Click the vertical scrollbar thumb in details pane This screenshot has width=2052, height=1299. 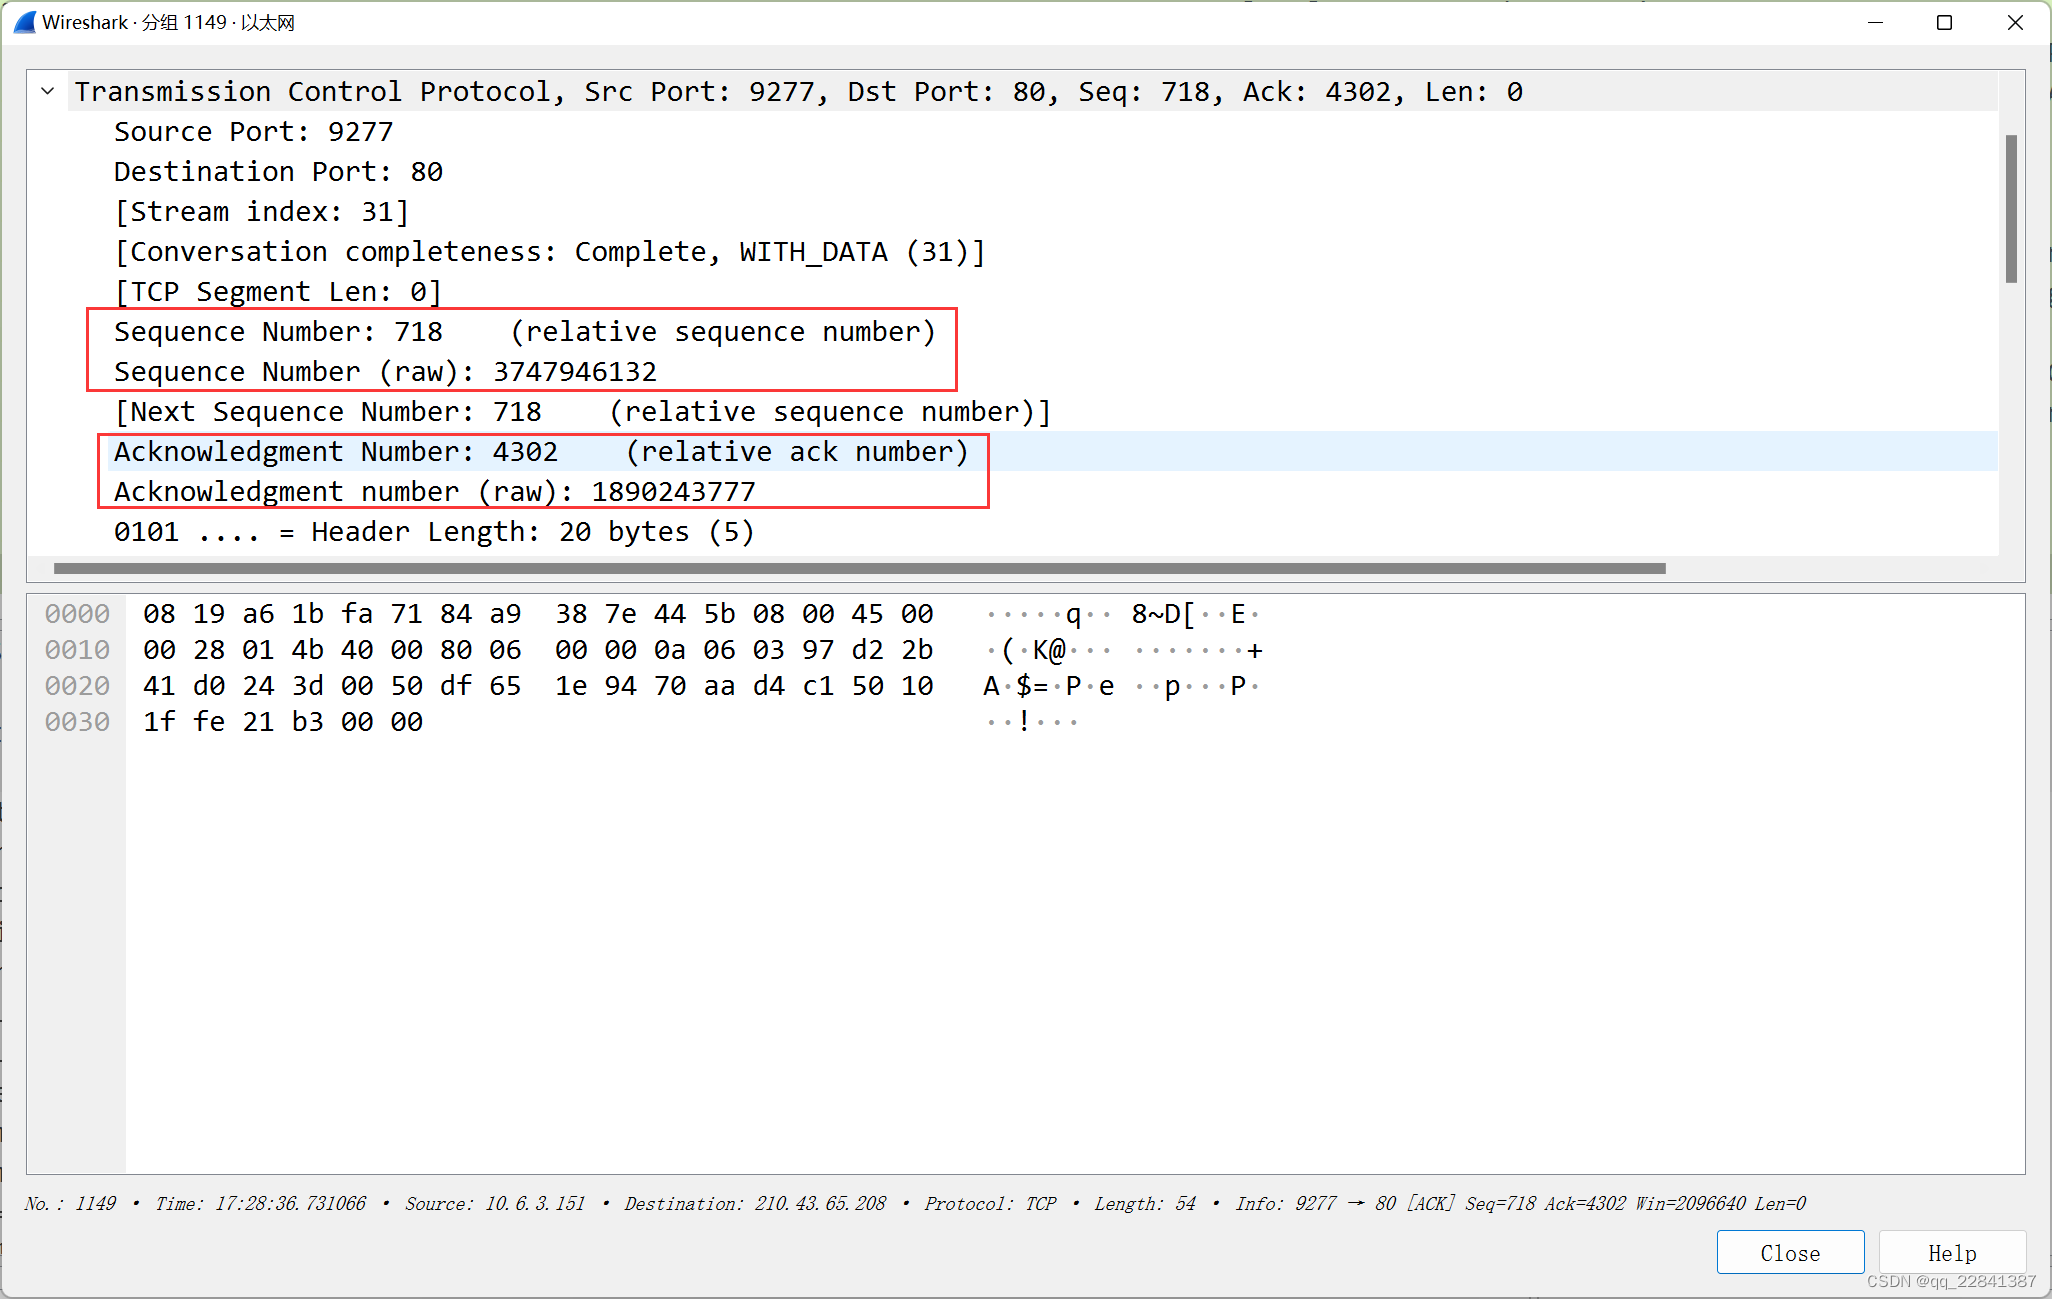click(x=2011, y=208)
